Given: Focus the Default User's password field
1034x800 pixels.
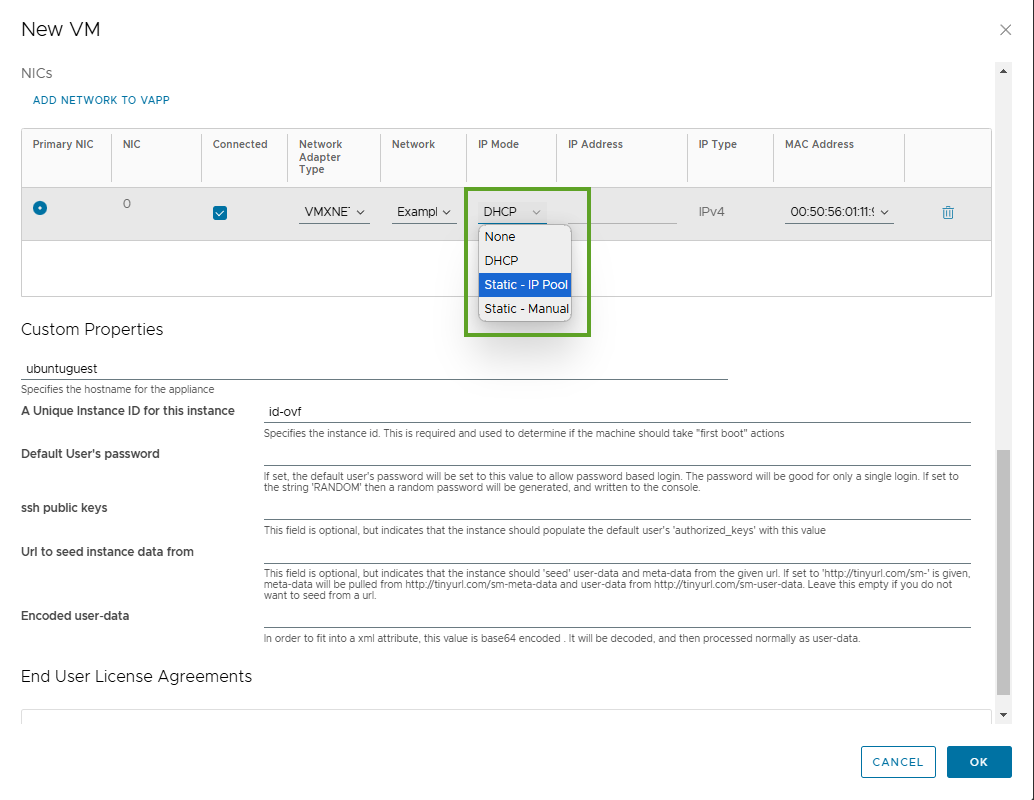Looking at the screenshot, I should point(616,455).
